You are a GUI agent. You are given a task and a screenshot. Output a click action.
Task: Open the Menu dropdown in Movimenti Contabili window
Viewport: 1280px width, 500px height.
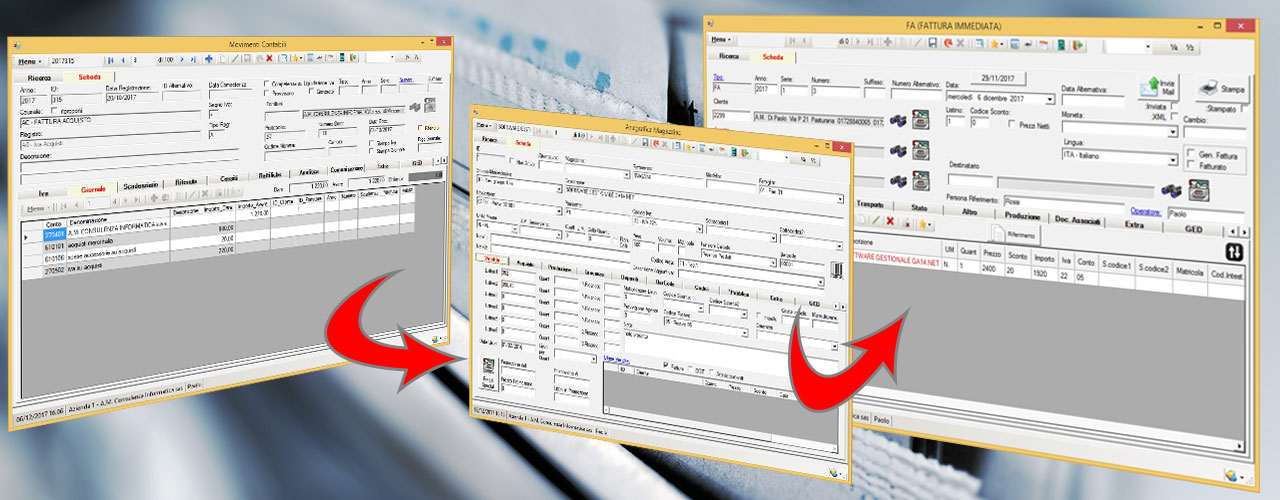pyautogui.click(x=30, y=61)
